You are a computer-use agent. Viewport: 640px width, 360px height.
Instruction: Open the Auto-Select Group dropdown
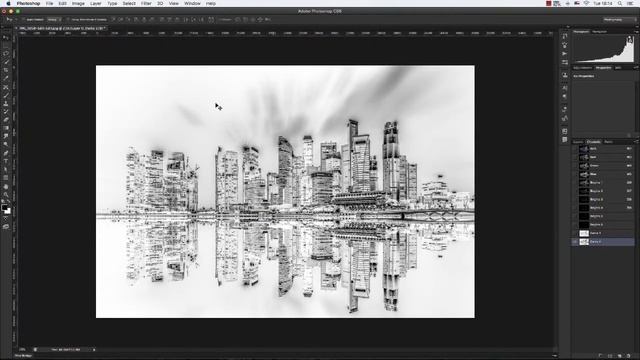[x=54, y=19]
